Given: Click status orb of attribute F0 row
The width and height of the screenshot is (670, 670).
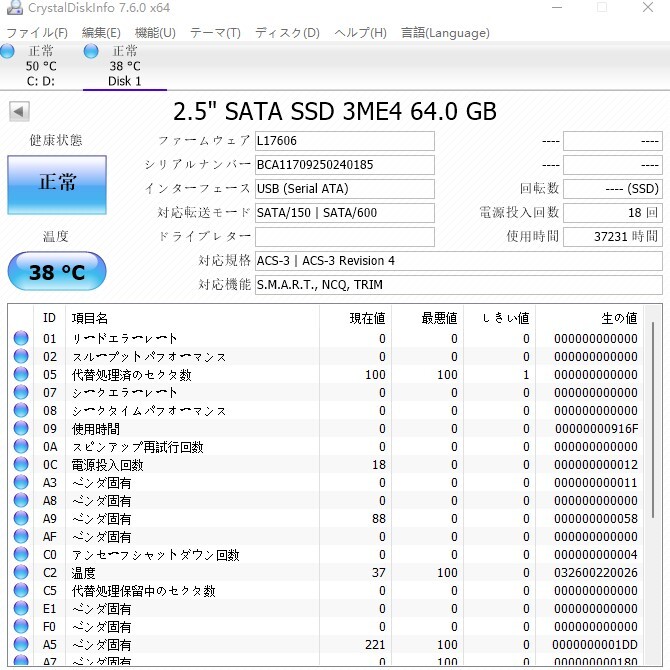Looking at the screenshot, I should 21,626.
